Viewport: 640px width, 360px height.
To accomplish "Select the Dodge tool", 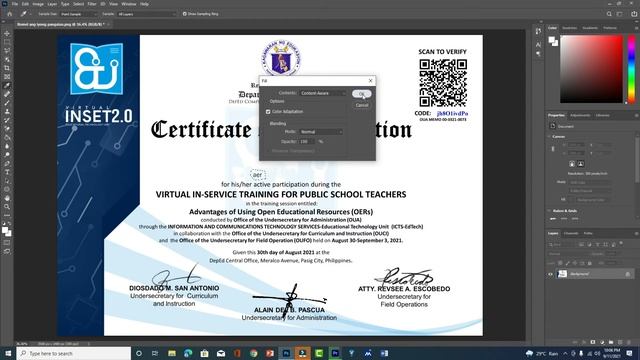I will (x=7, y=155).
